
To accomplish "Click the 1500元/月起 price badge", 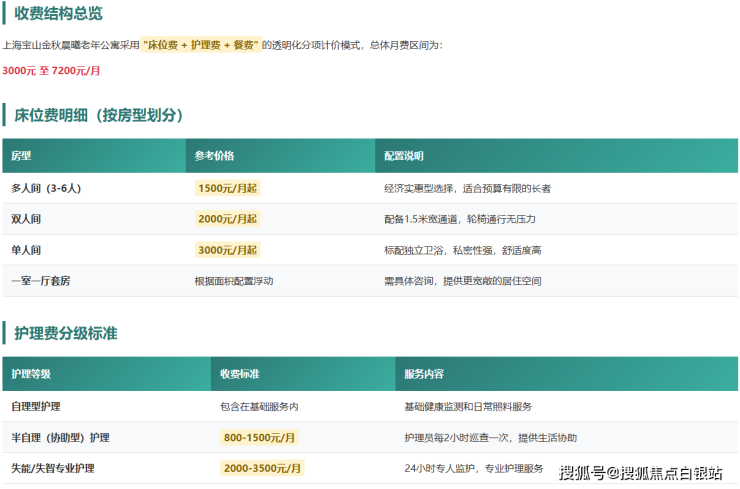I will [227, 188].
